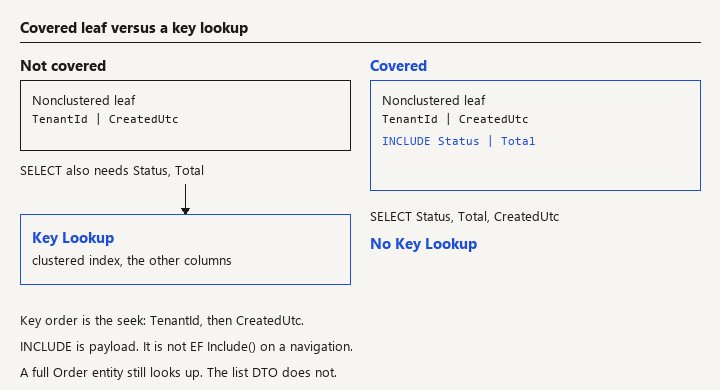Select the blue 'Key Lookup' title
720x390 pixels.
click(73, 238)
